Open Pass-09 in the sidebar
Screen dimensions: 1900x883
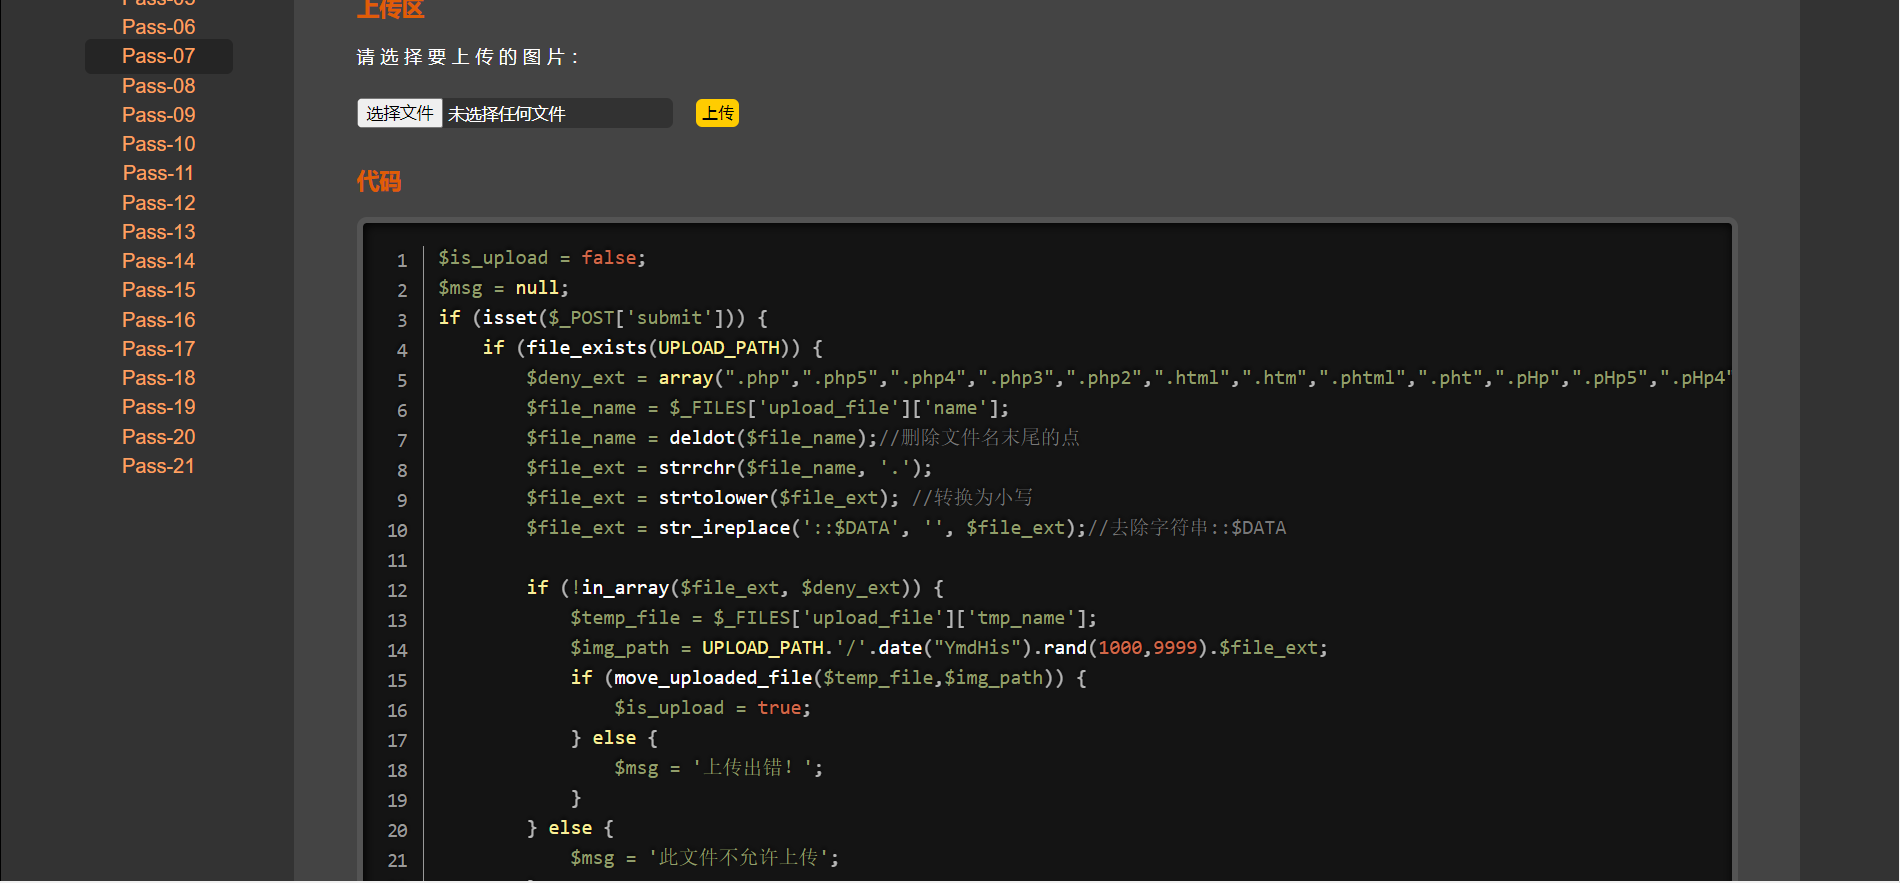tap(158, 115)
